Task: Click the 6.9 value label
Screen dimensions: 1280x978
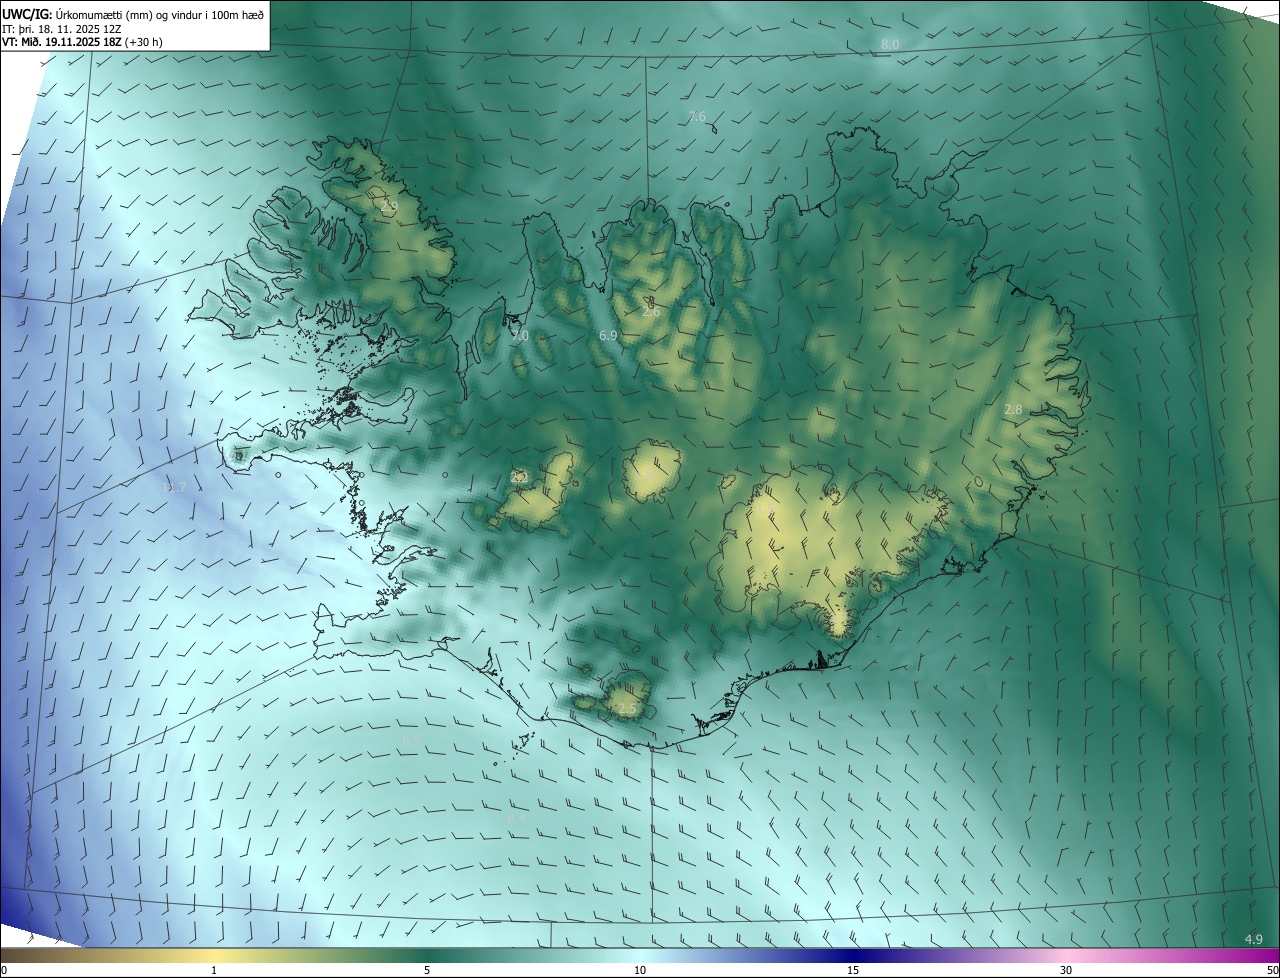Action: [608, 336]
